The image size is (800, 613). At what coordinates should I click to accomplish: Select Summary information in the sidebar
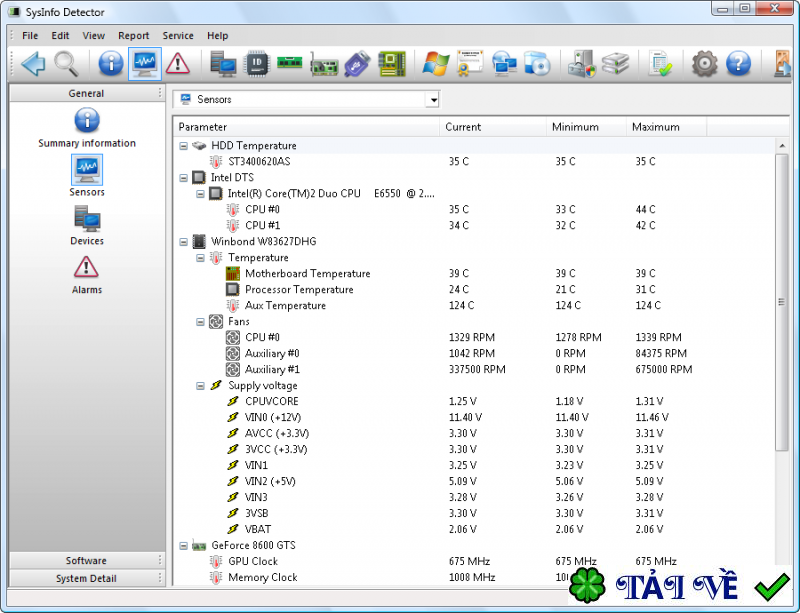tap(87, 129)
